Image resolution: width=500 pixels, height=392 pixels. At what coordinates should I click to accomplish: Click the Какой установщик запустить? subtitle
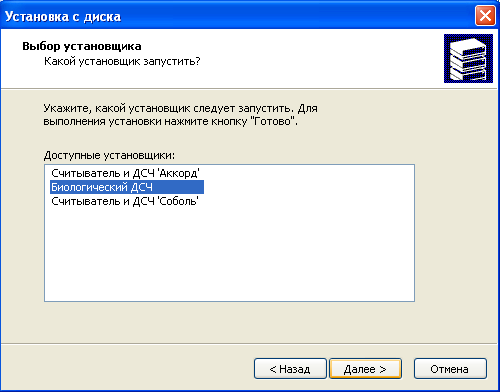click(122, 61)
